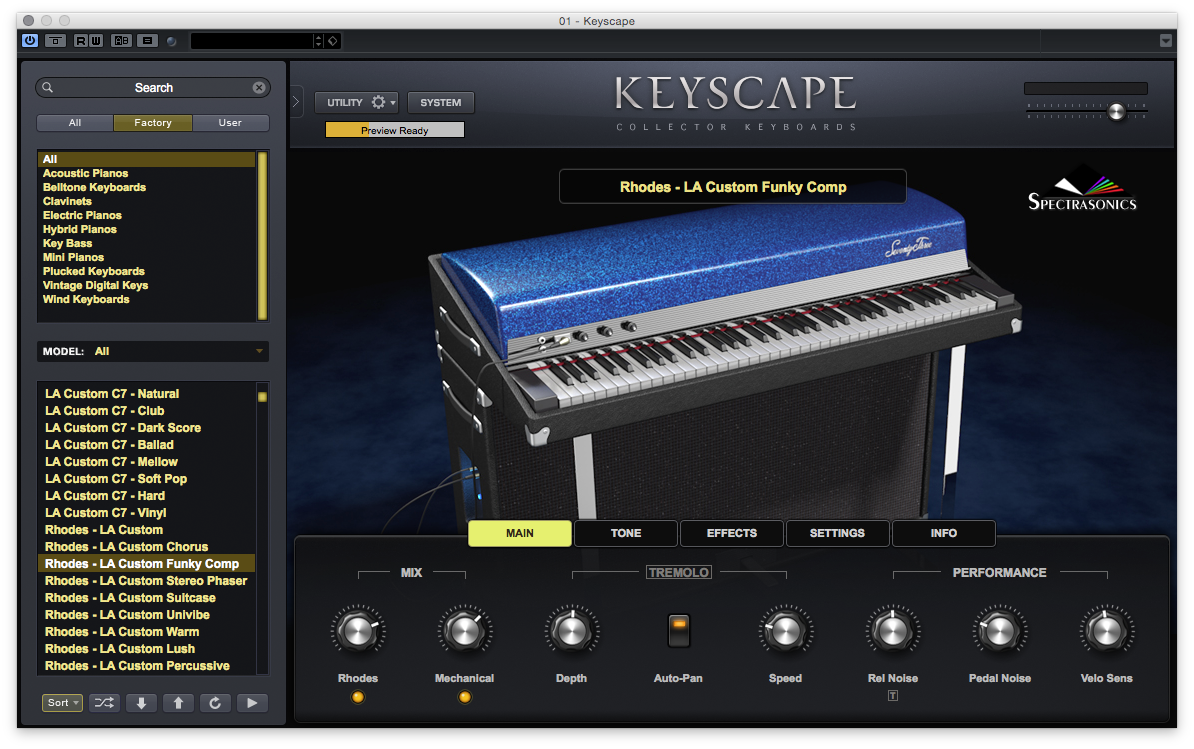Image resolution: width=1194 pixels, height=749 pixels.
Task: Click the Preview Ready progress bar
Action: click(x=394, y=130)
